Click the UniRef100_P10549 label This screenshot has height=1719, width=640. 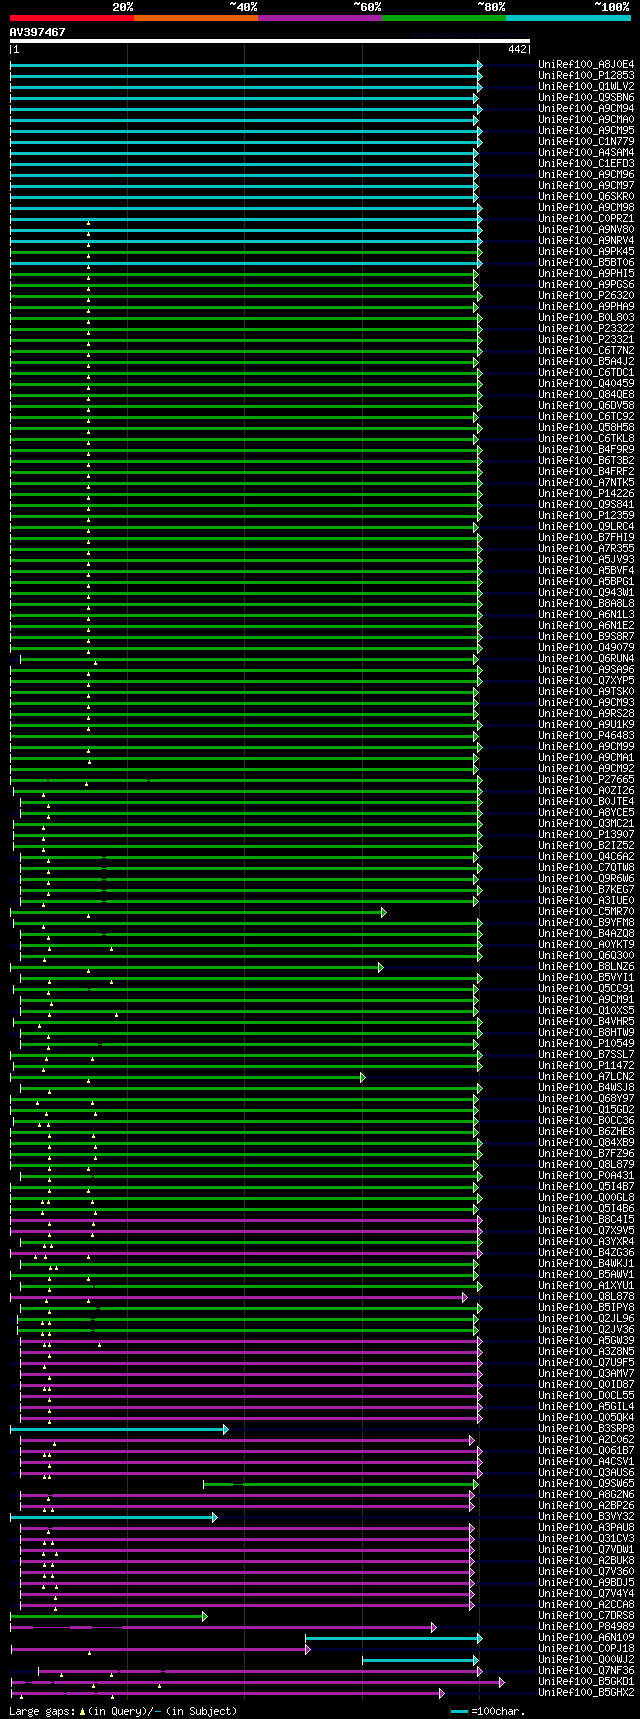coord(586,1044)
